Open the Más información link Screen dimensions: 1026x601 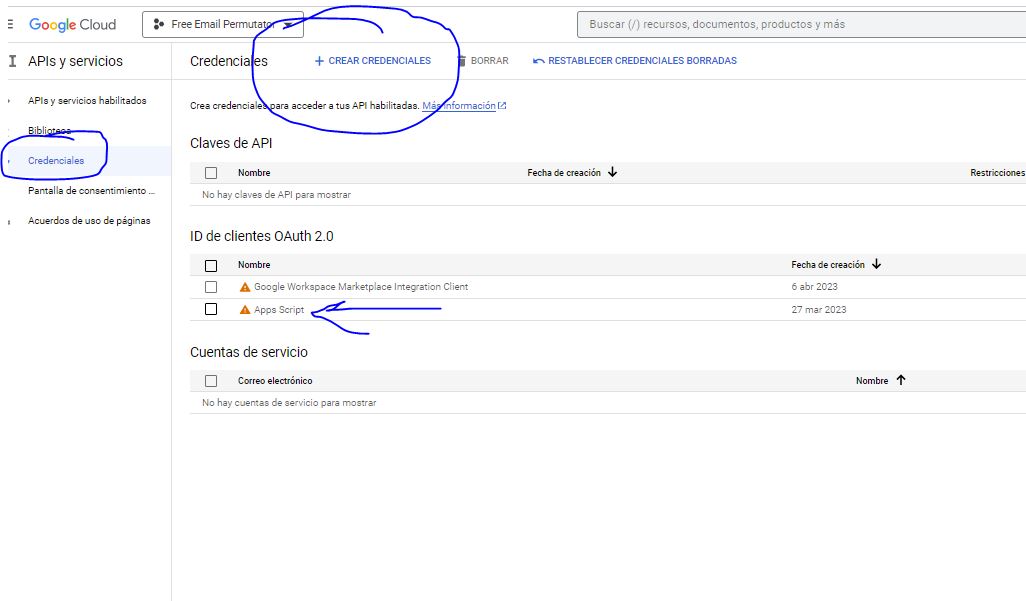click(x=459, y=105)
